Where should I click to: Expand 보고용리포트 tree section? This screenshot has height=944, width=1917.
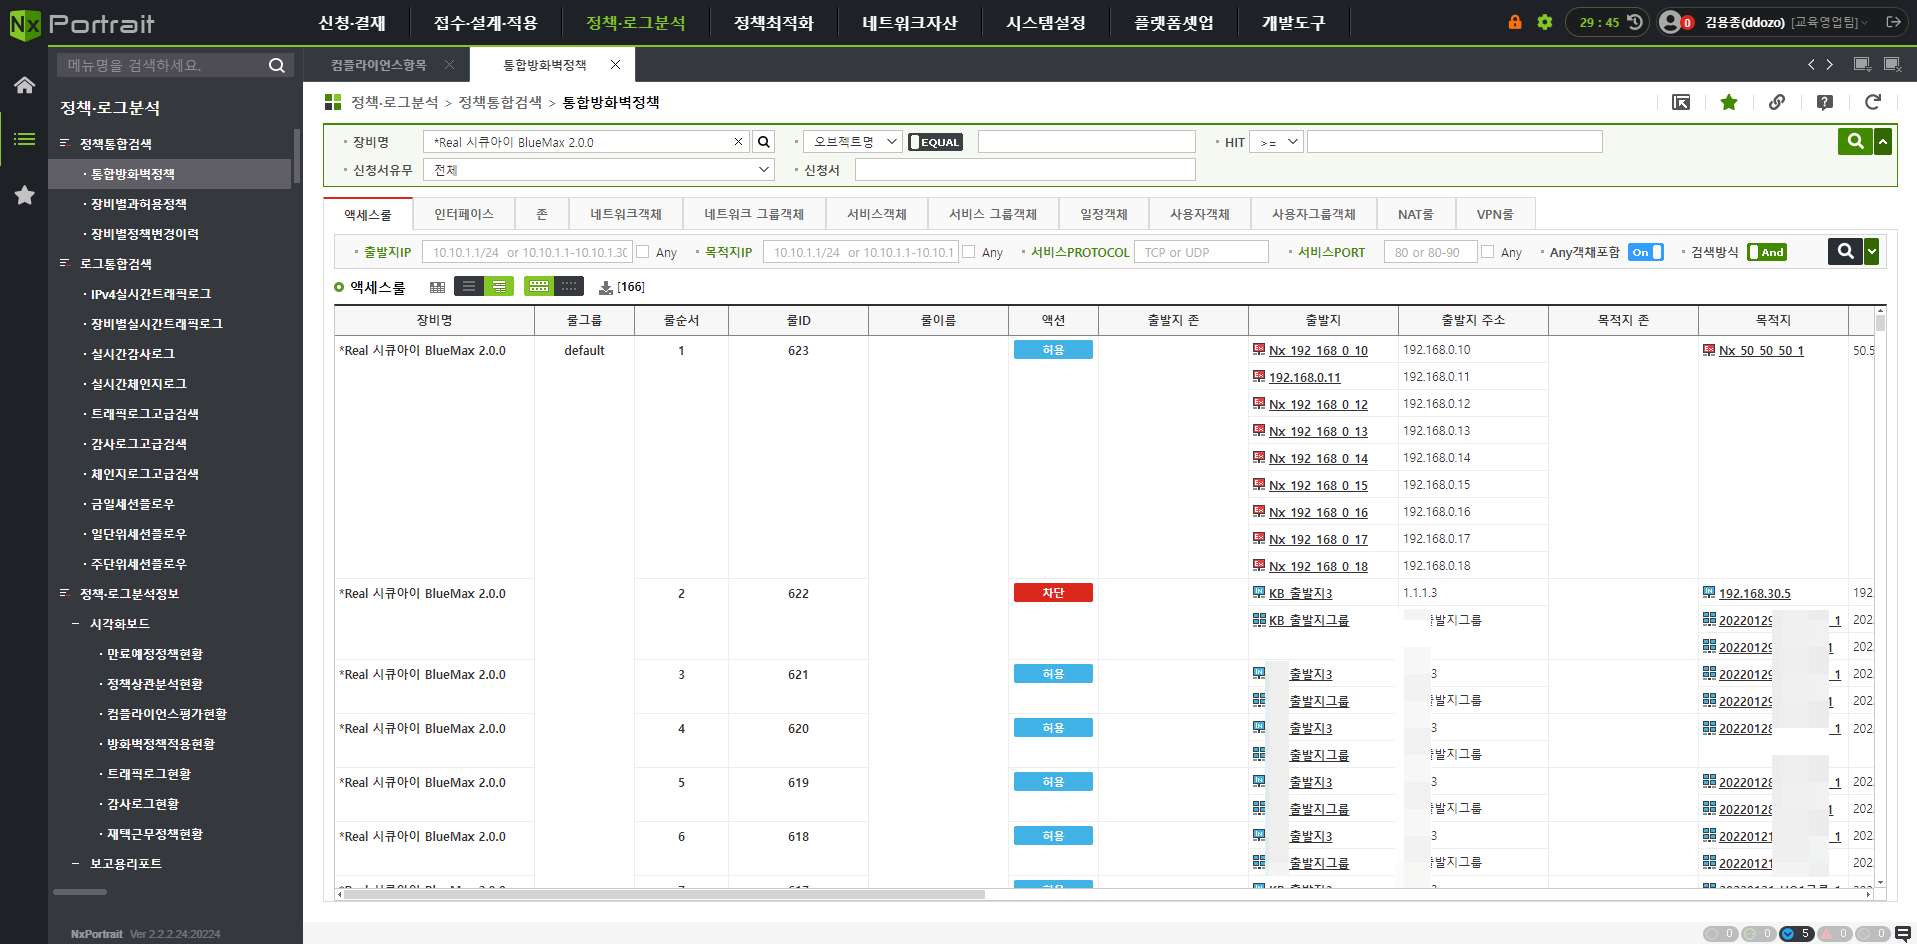click(x=76, y=863)
